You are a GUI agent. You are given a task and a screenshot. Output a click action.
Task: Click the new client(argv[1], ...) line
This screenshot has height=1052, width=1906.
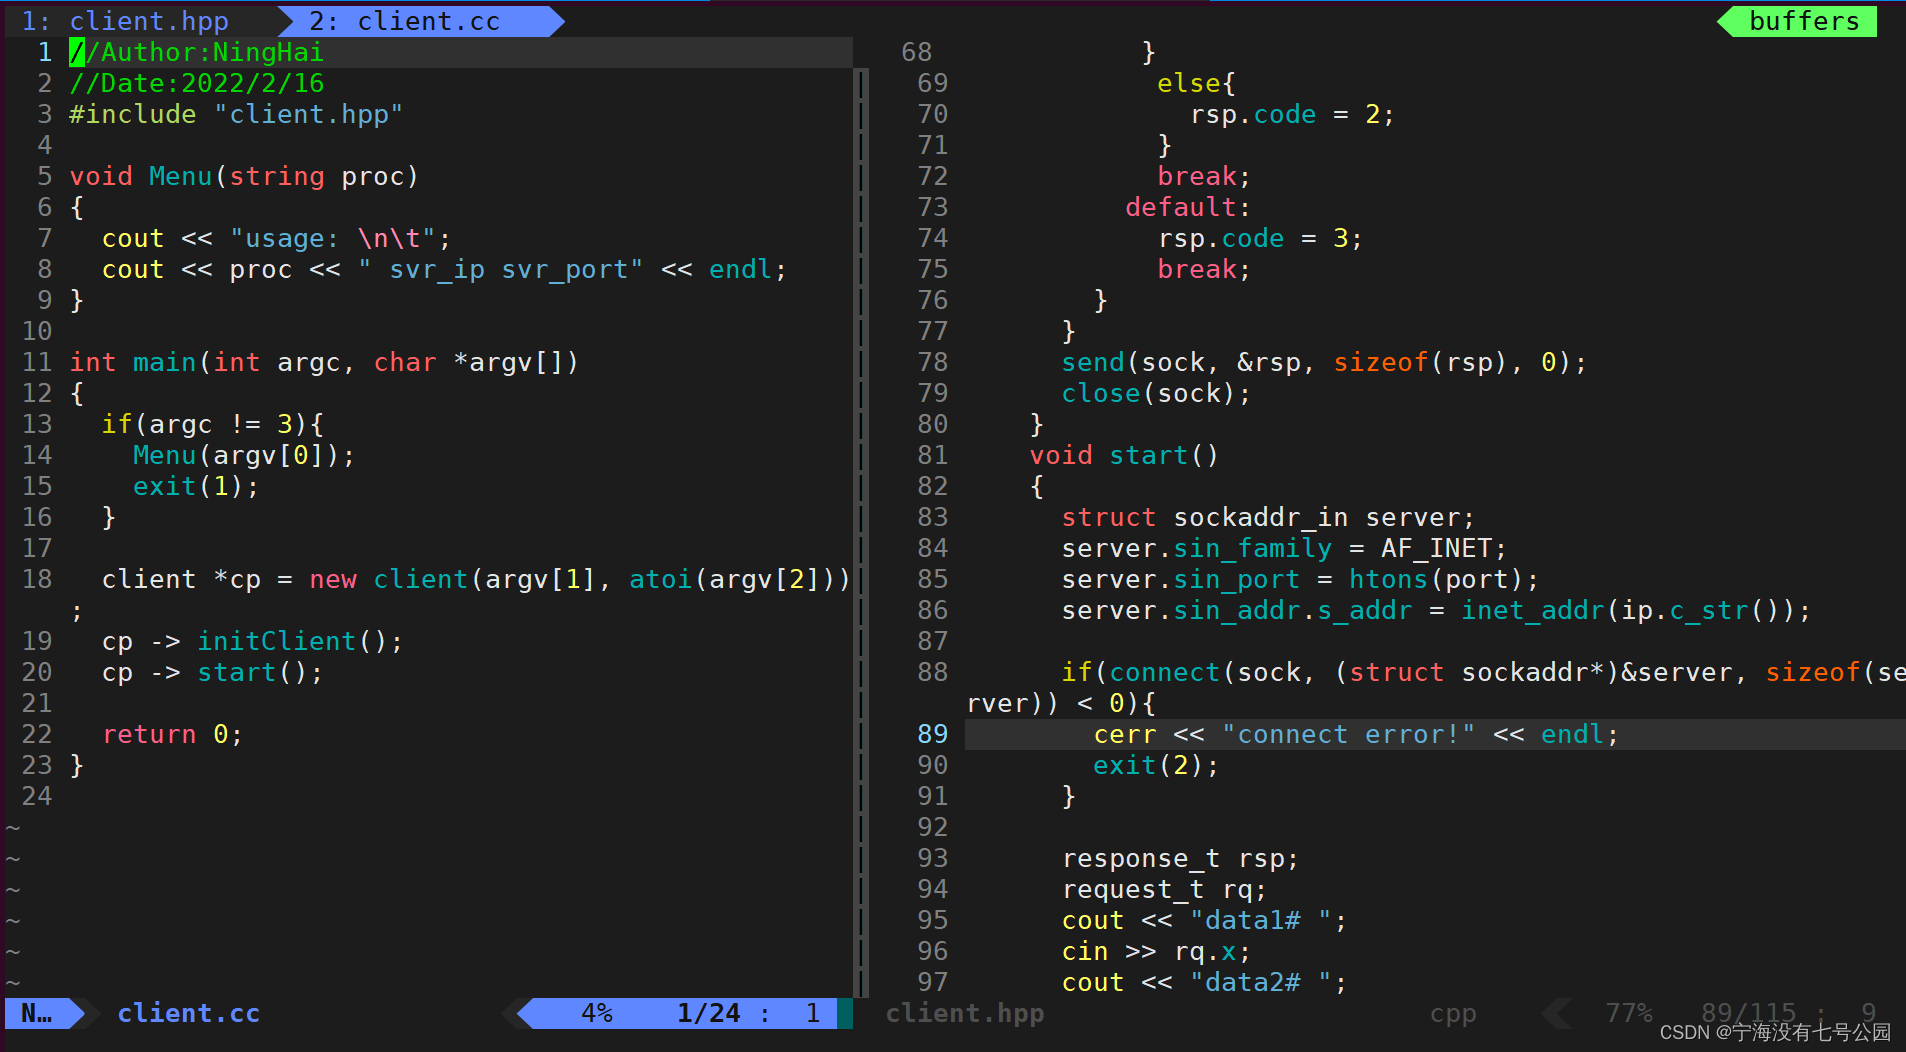[476, 579]
